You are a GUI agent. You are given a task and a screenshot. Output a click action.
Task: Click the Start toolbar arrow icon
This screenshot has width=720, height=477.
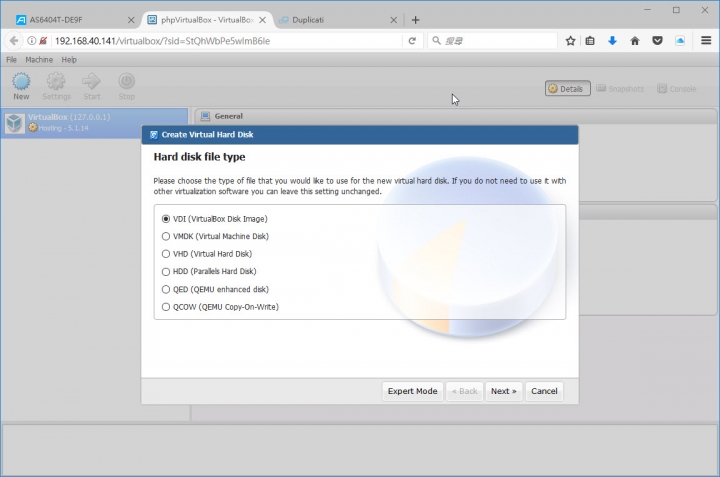pos(91,82)
